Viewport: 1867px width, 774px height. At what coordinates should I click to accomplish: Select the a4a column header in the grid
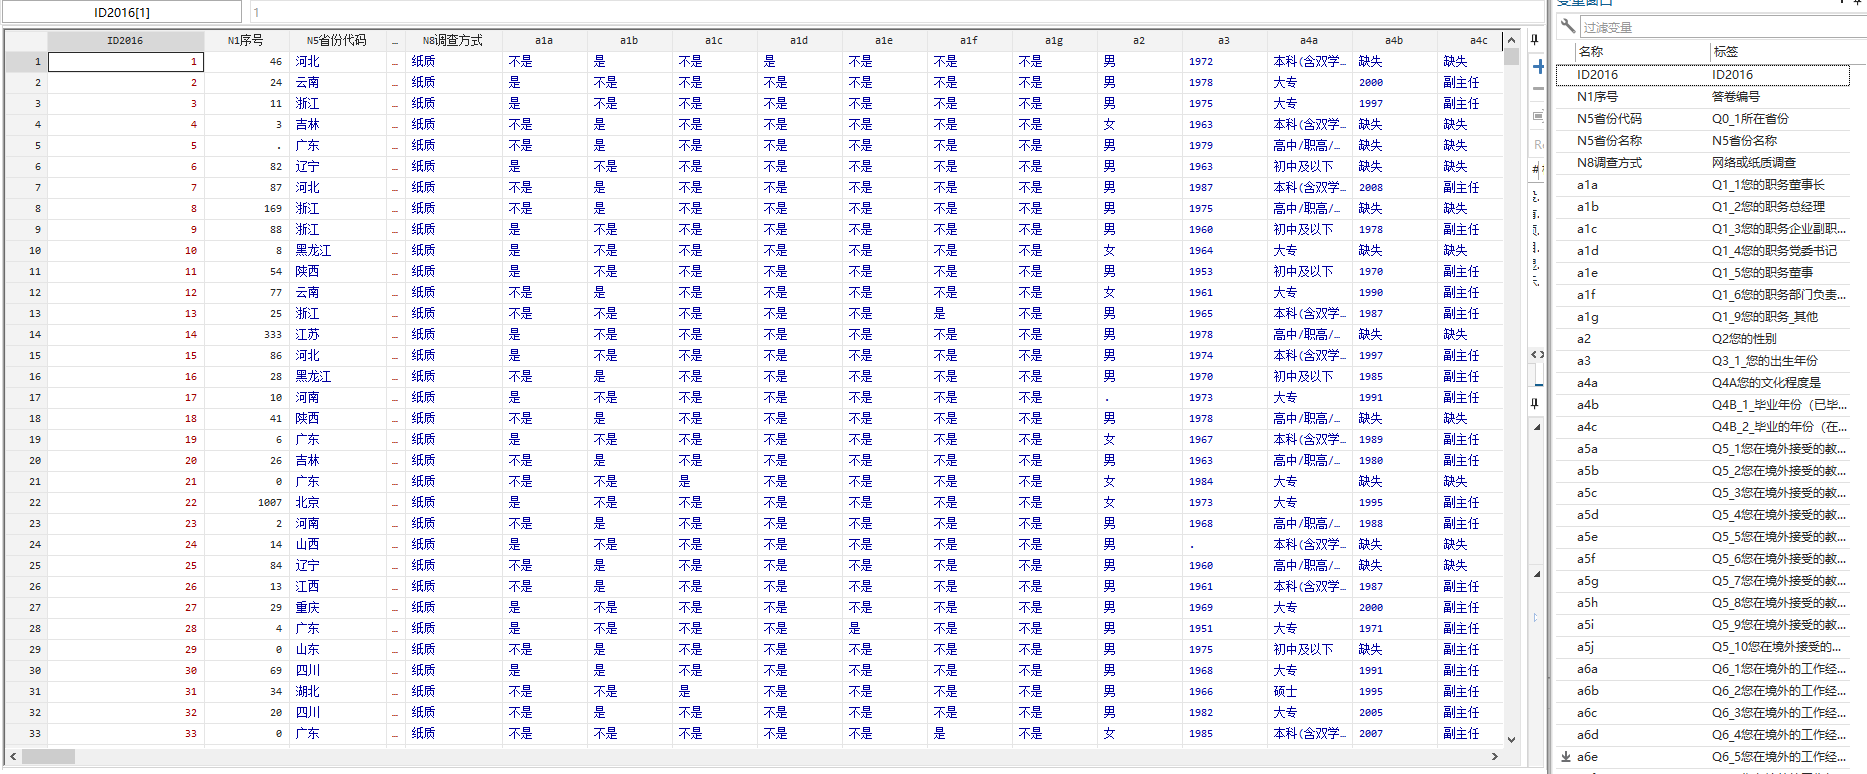click(x=1309, y=40)
